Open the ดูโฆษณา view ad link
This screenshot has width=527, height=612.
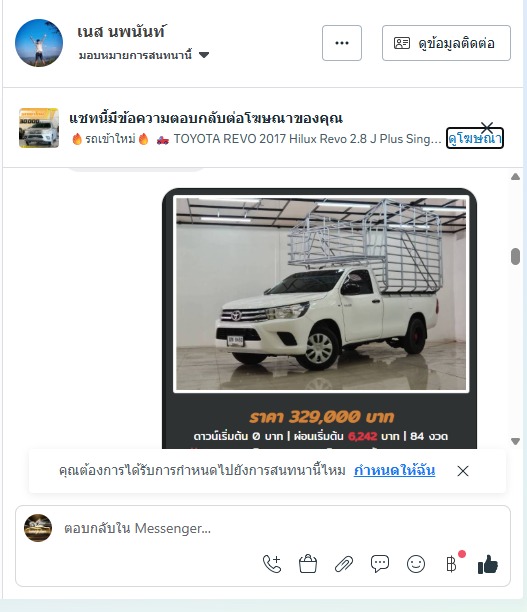[475, 138]
